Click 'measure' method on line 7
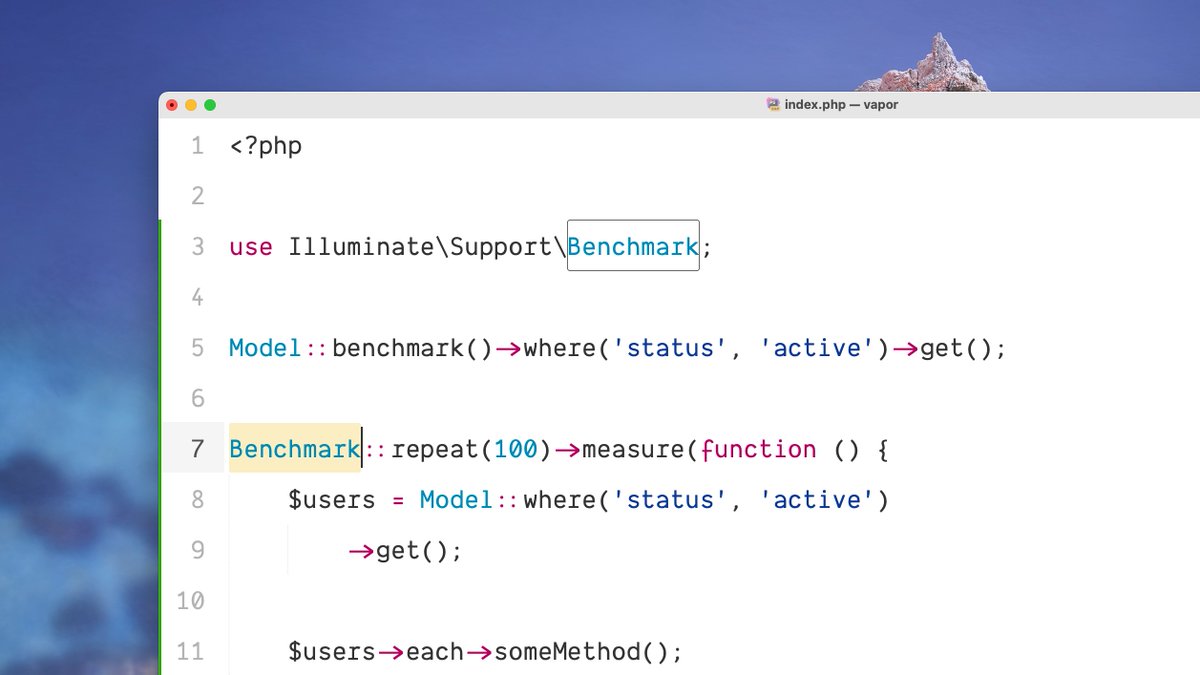This screenshot has width=1200, height=675. (633, 449)
